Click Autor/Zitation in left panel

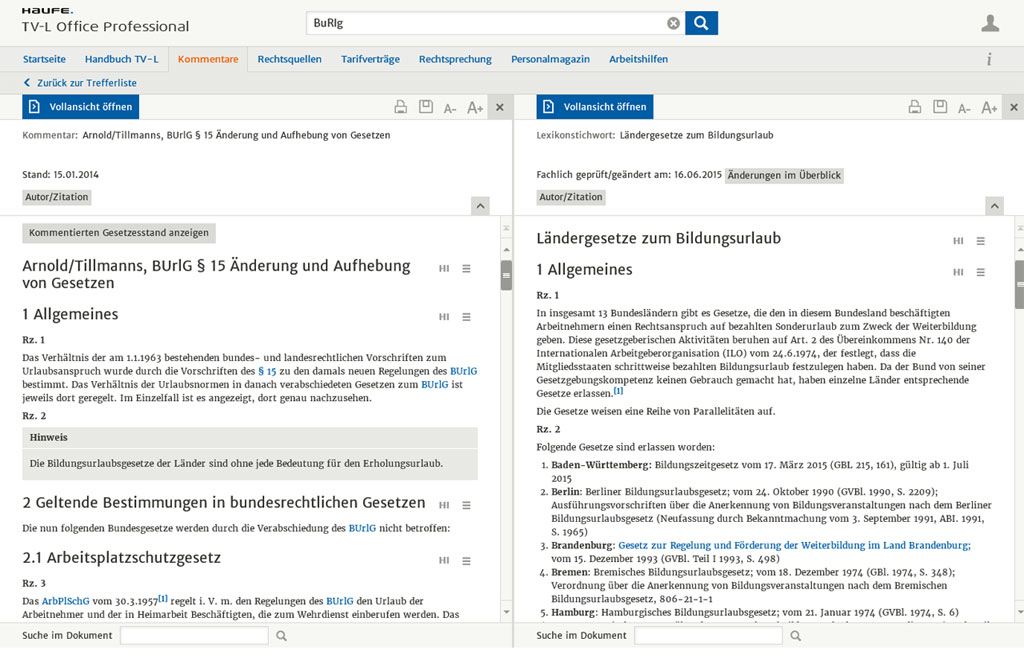(x=57, y=197)
